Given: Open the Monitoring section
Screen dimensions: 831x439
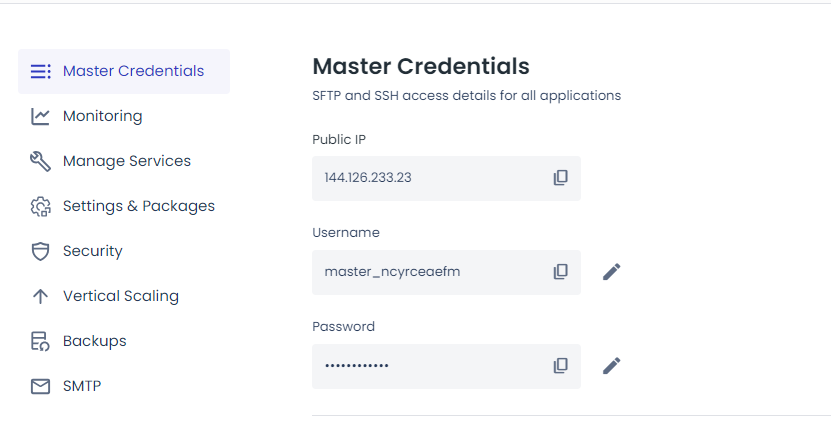Looking at the screenshot, I should (x=102, y=116).
